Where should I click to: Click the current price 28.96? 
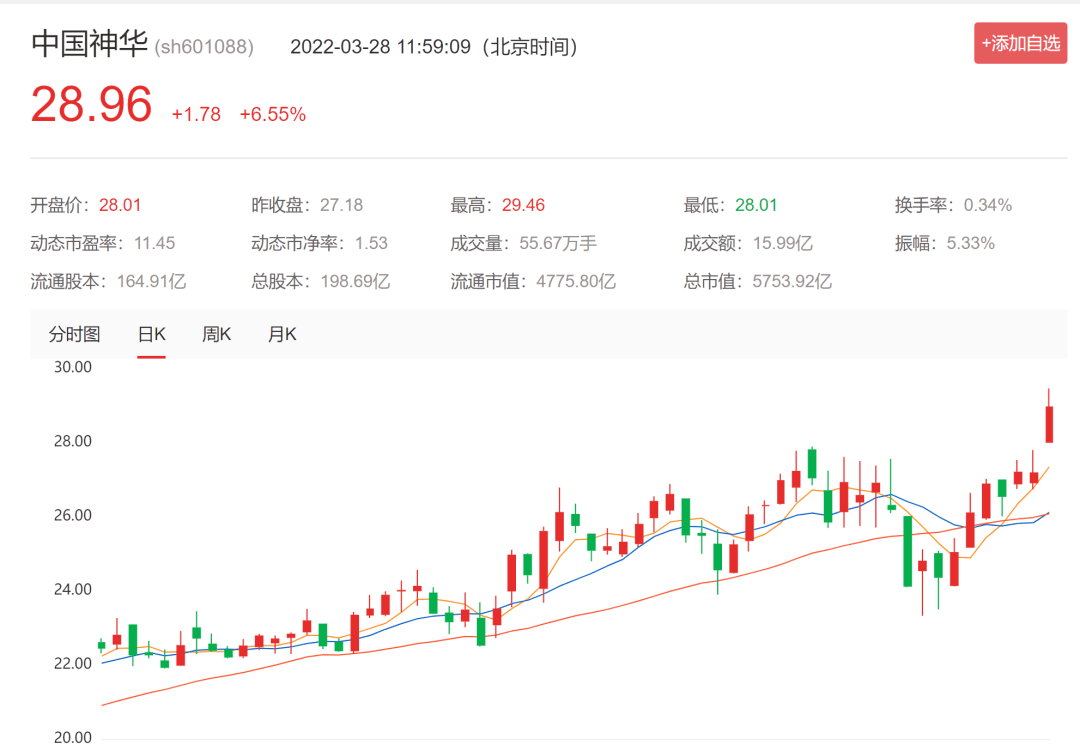click(90, 105)
